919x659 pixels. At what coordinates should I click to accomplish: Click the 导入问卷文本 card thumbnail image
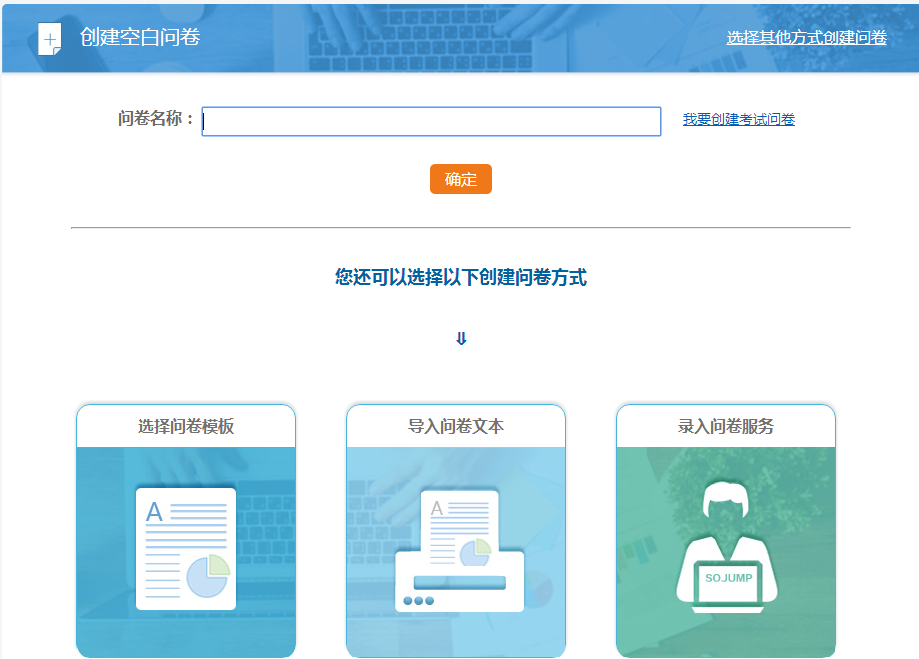coord(455,550)
